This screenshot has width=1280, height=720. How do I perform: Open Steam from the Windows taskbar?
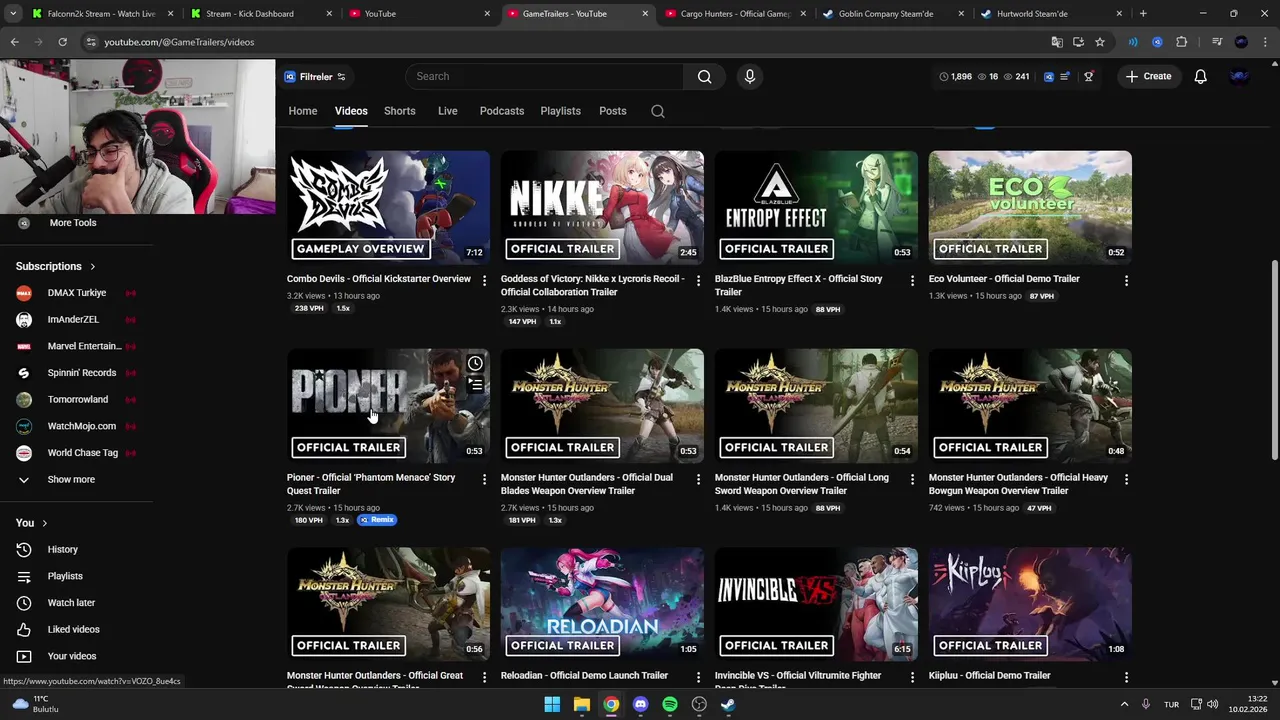(728, 704)
